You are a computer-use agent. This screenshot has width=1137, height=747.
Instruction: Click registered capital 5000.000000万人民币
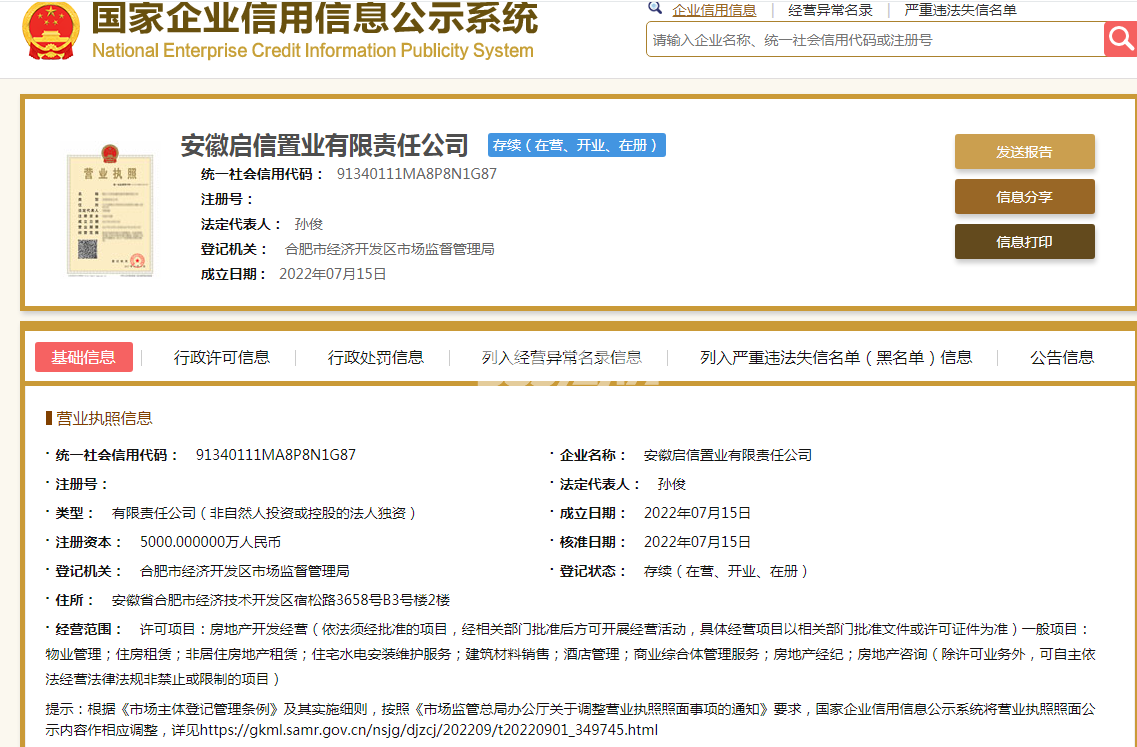point(210,542)
